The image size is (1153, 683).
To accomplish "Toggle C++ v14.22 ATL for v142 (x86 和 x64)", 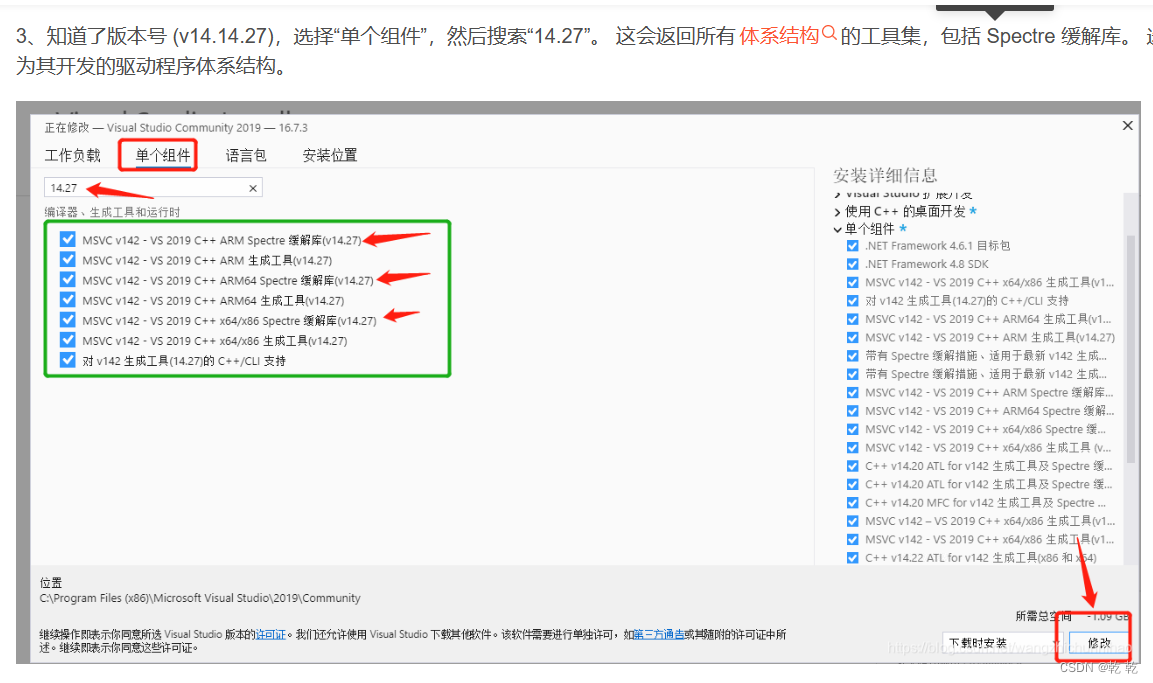I will coord(852,558).
